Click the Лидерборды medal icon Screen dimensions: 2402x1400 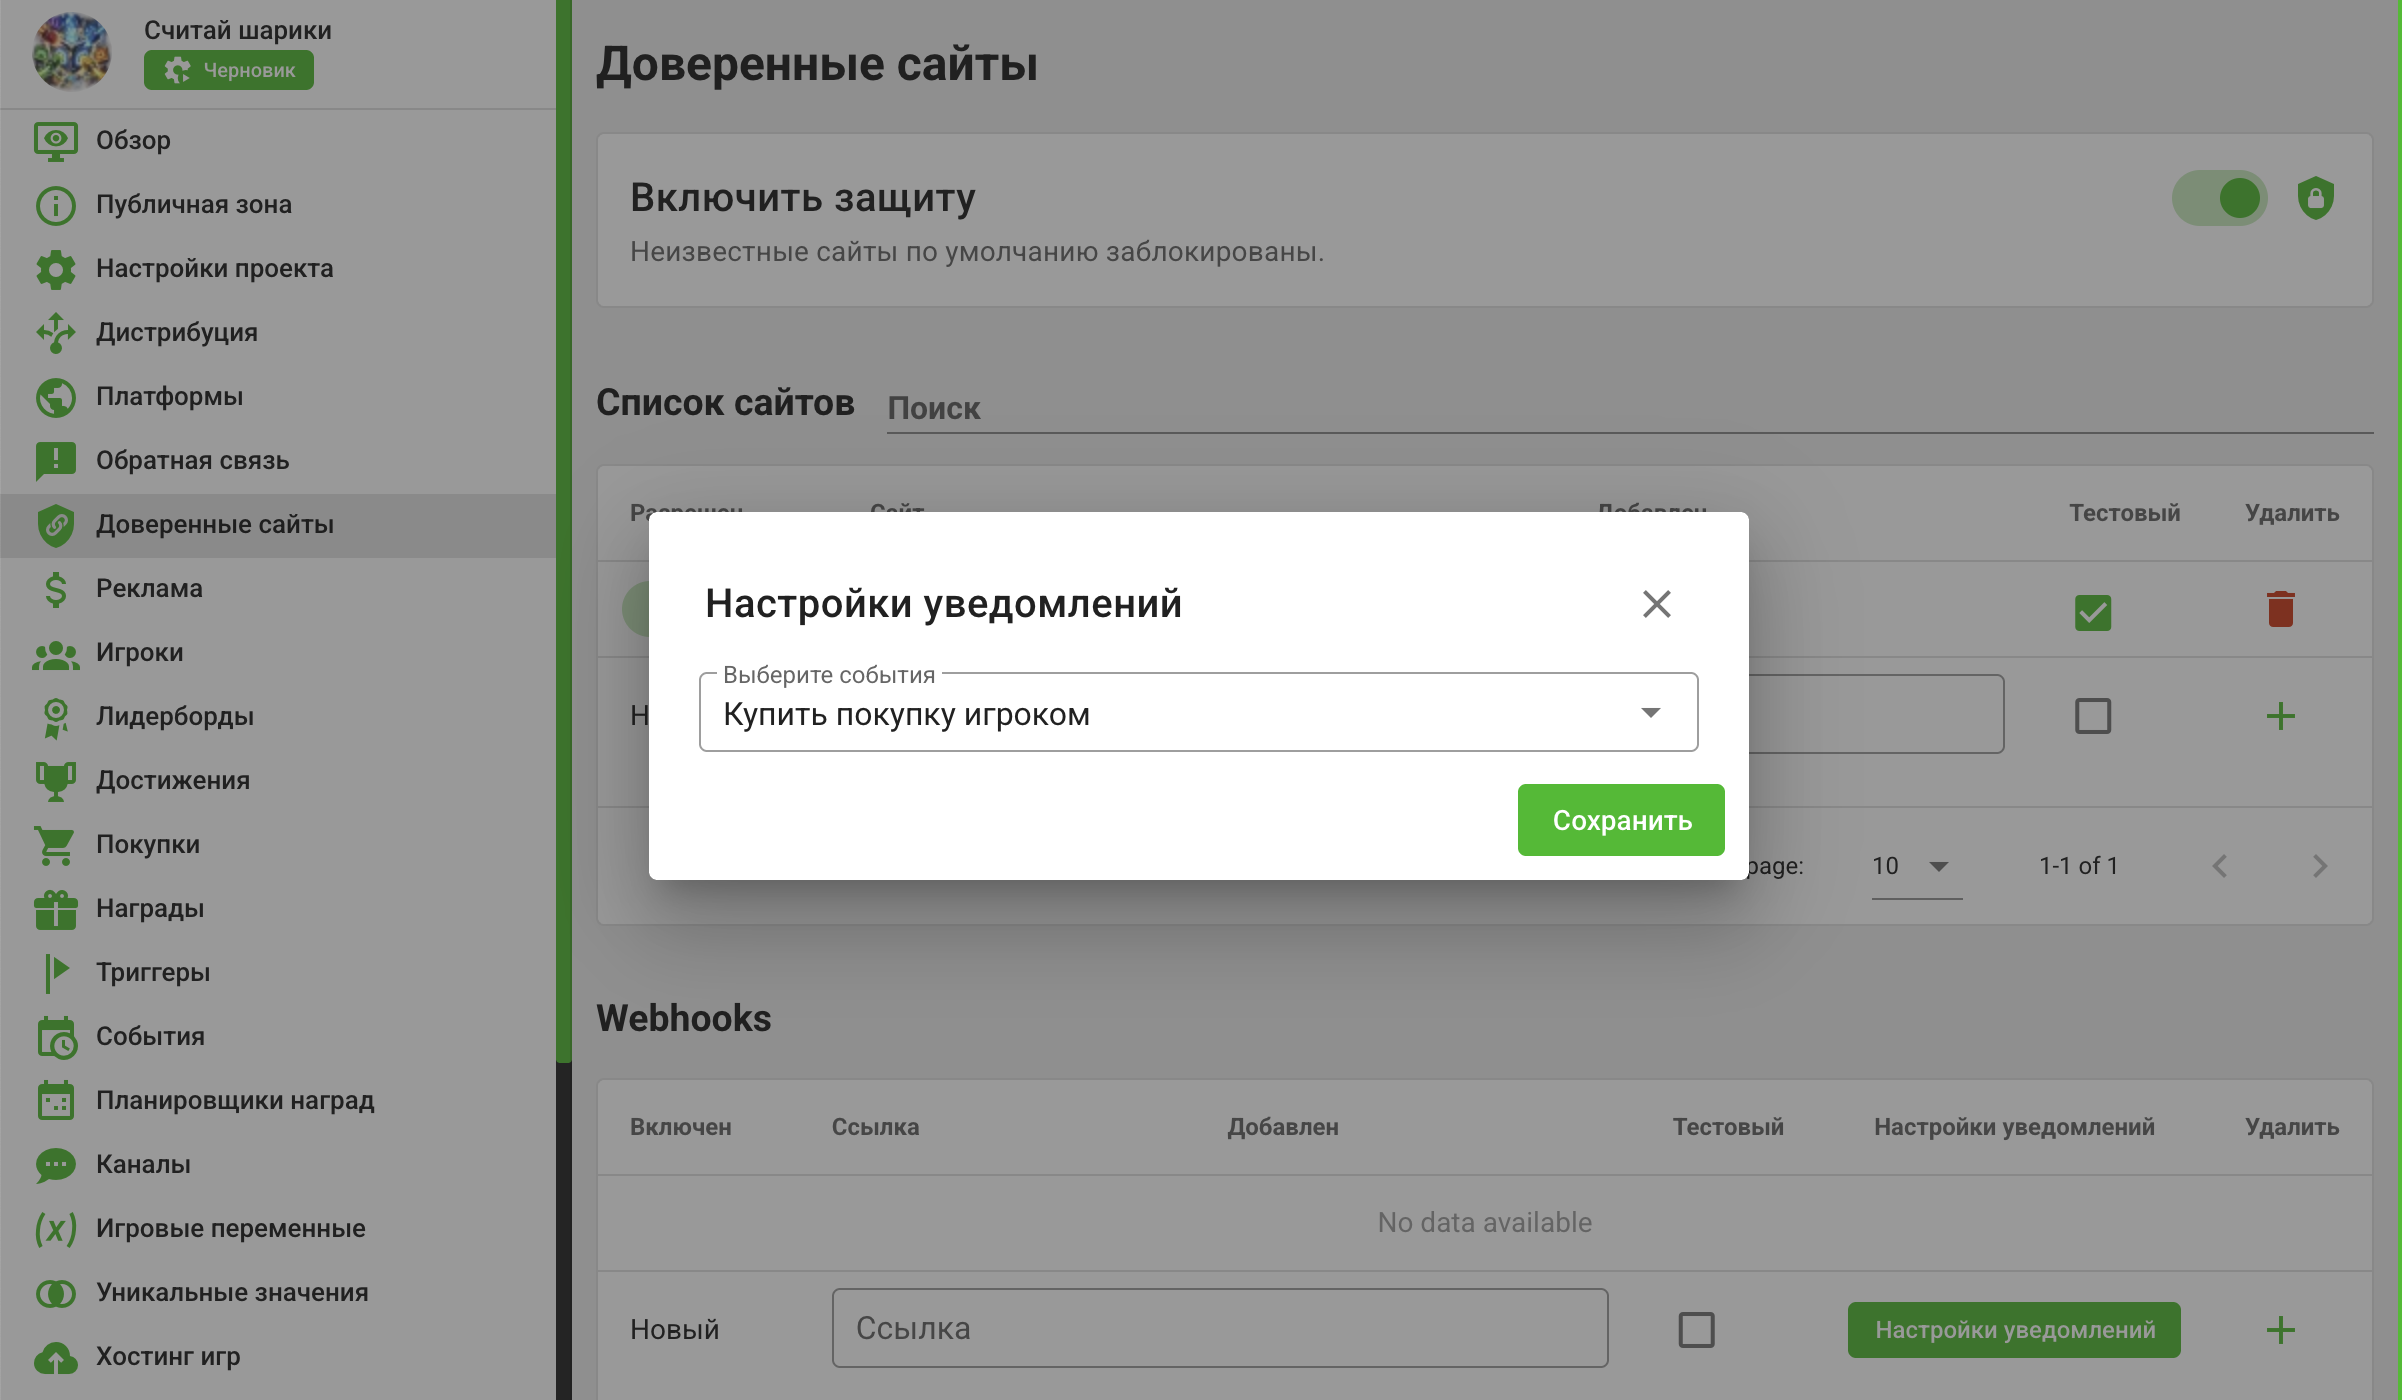pyautogui.click(x=55, y=717)
